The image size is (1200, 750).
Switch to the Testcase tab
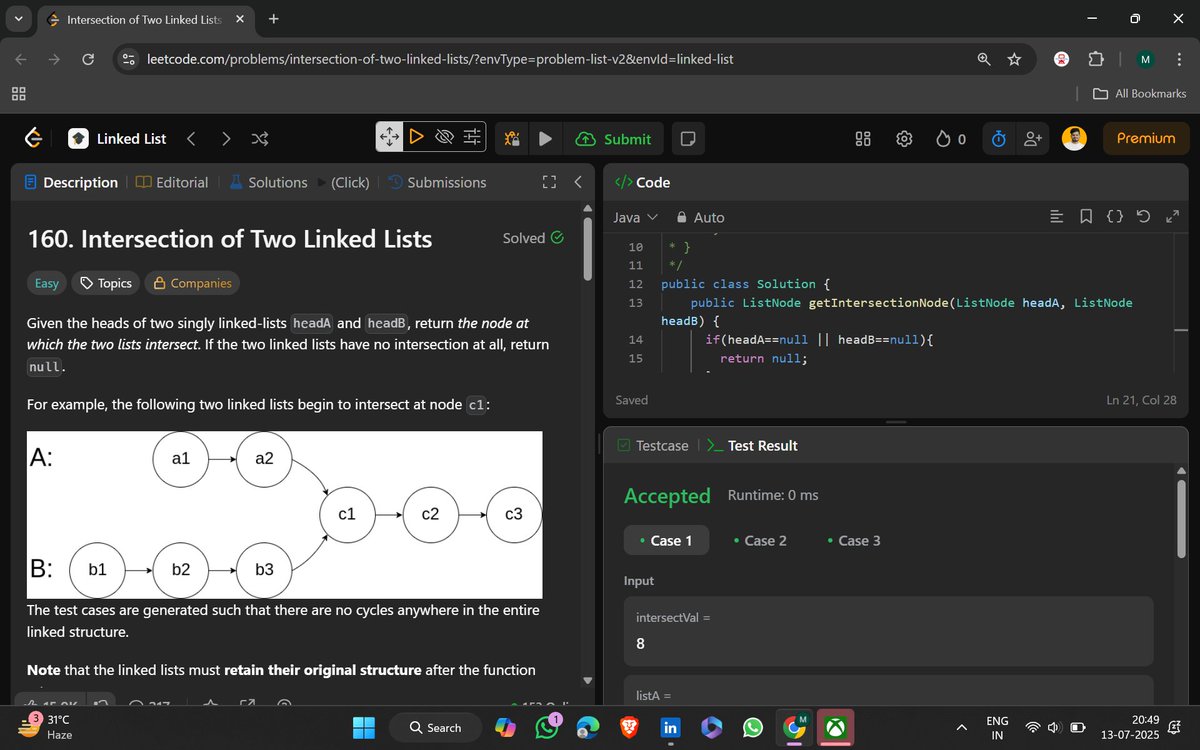(652, 445)
